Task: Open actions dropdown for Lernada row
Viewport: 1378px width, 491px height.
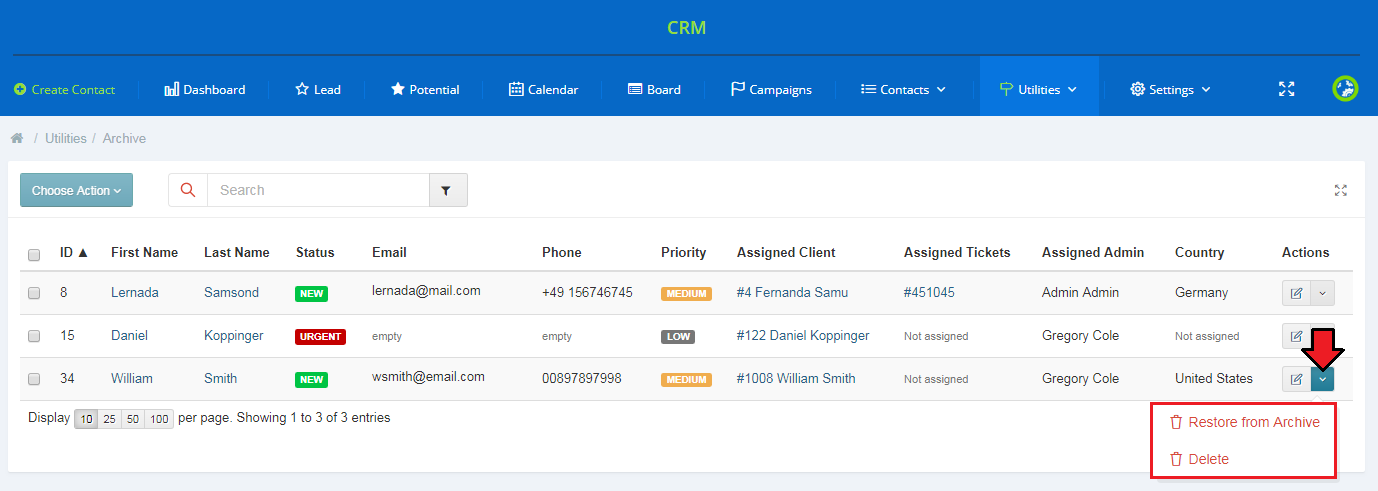Action: pos(1322,293)
